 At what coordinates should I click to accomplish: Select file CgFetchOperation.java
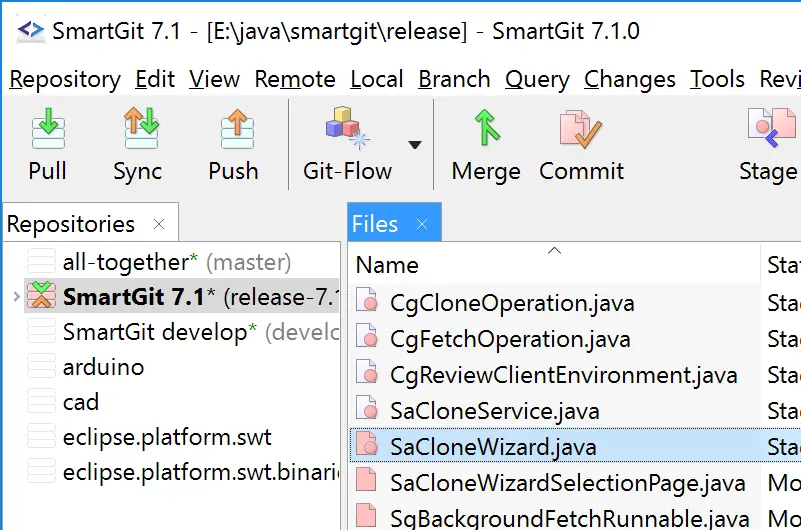[x=510, y=339]
